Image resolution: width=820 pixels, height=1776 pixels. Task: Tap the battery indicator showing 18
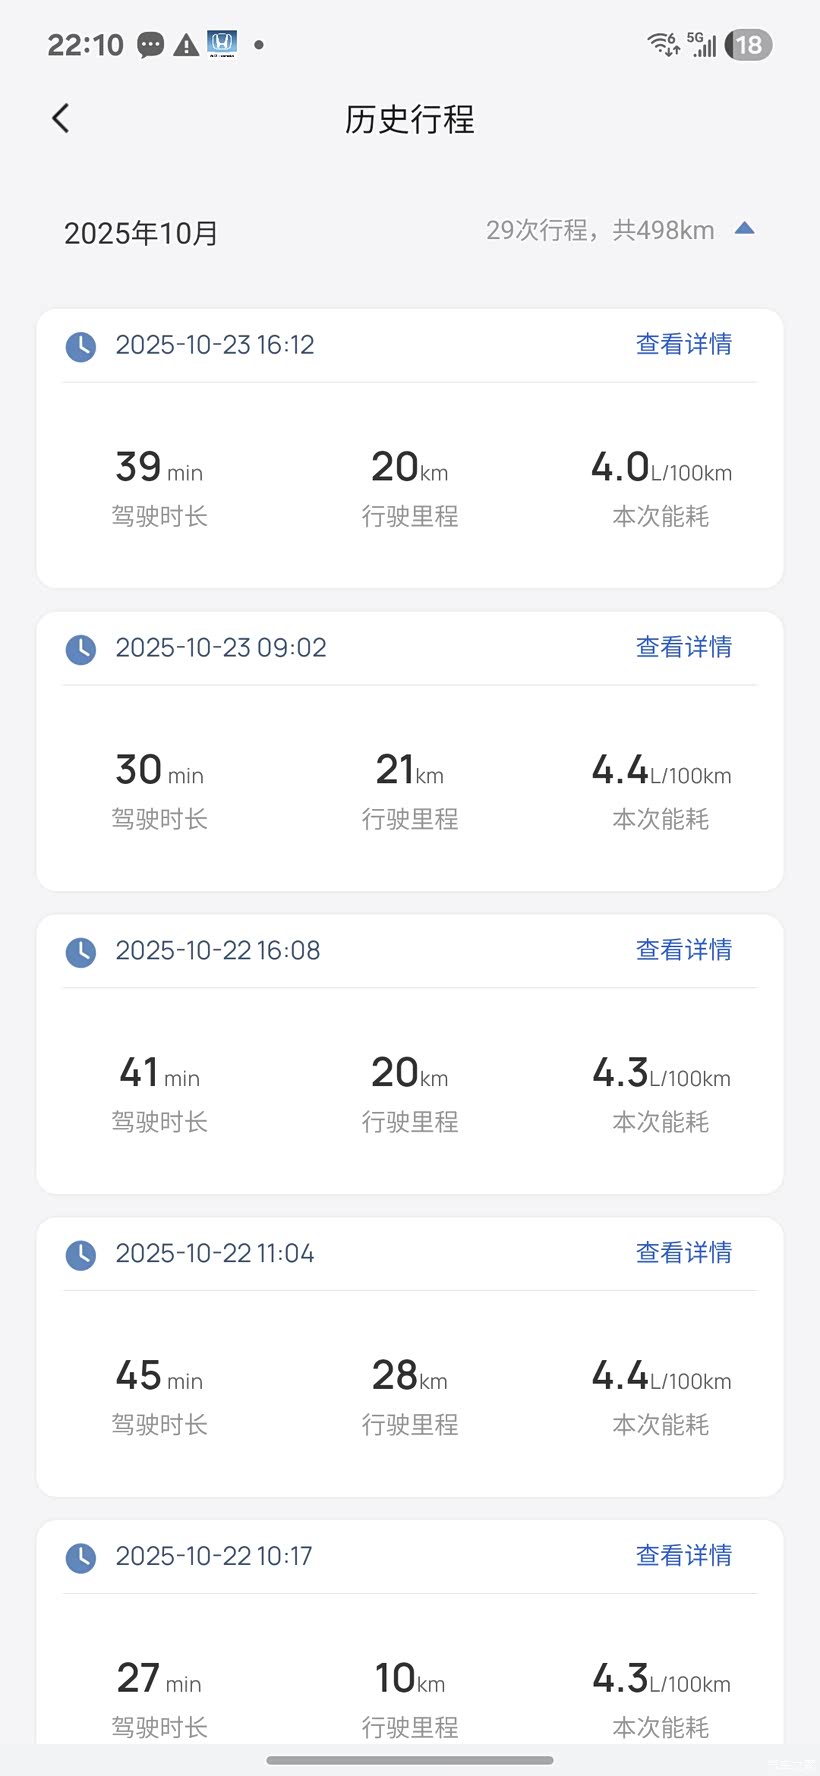749,45
